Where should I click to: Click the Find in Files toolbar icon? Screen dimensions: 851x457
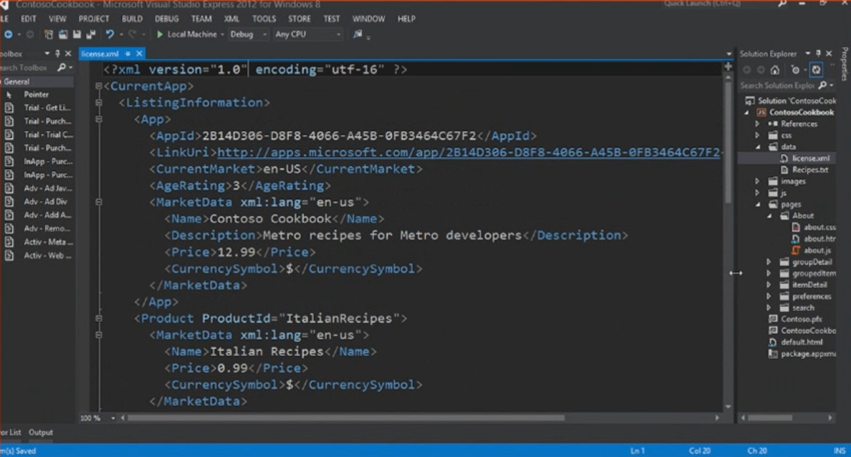tap(357, 34)
